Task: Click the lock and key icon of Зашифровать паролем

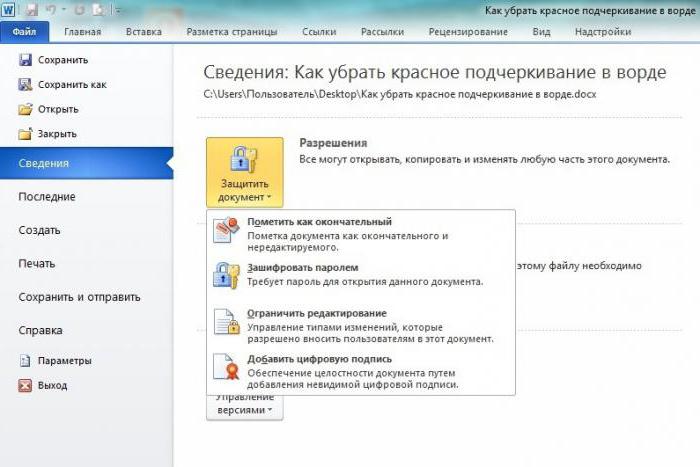Action: [226, 275]
